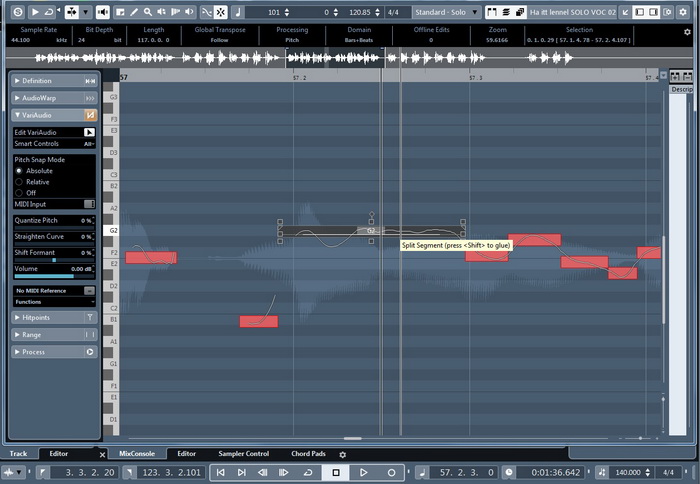This screenshot has width=700, height=484.
Task: Click the transport Stop button
Action: (336, 472)
